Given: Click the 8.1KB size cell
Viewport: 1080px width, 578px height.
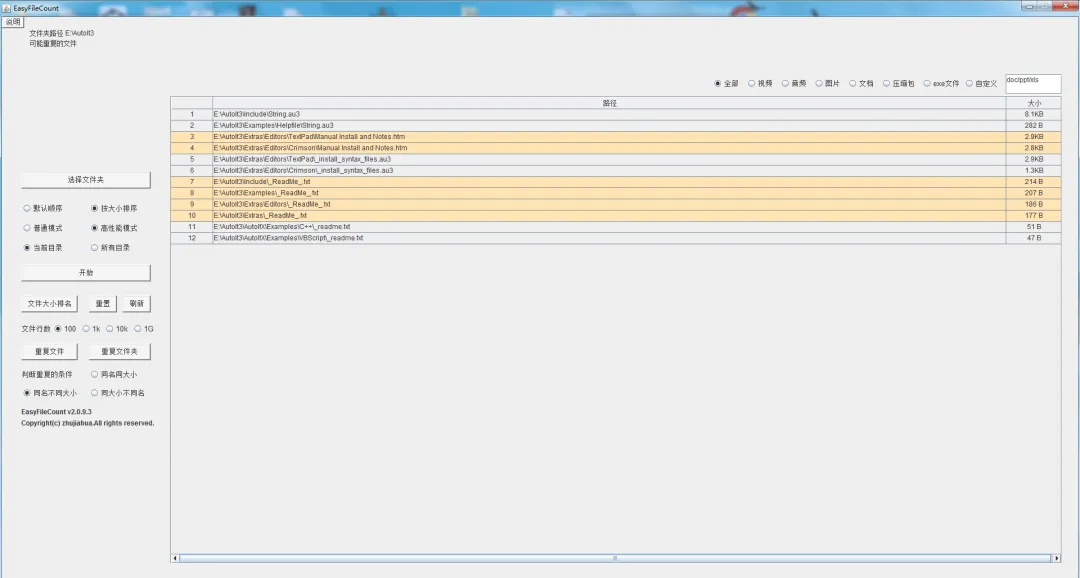Looking at the screenshot, I should pyautogui.click(x=1034, y=114).
